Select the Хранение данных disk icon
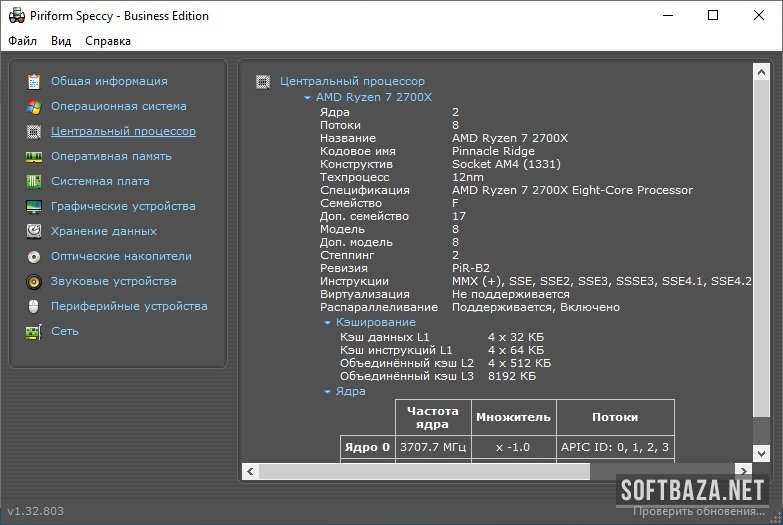783x525 pixels. [34, 231]
